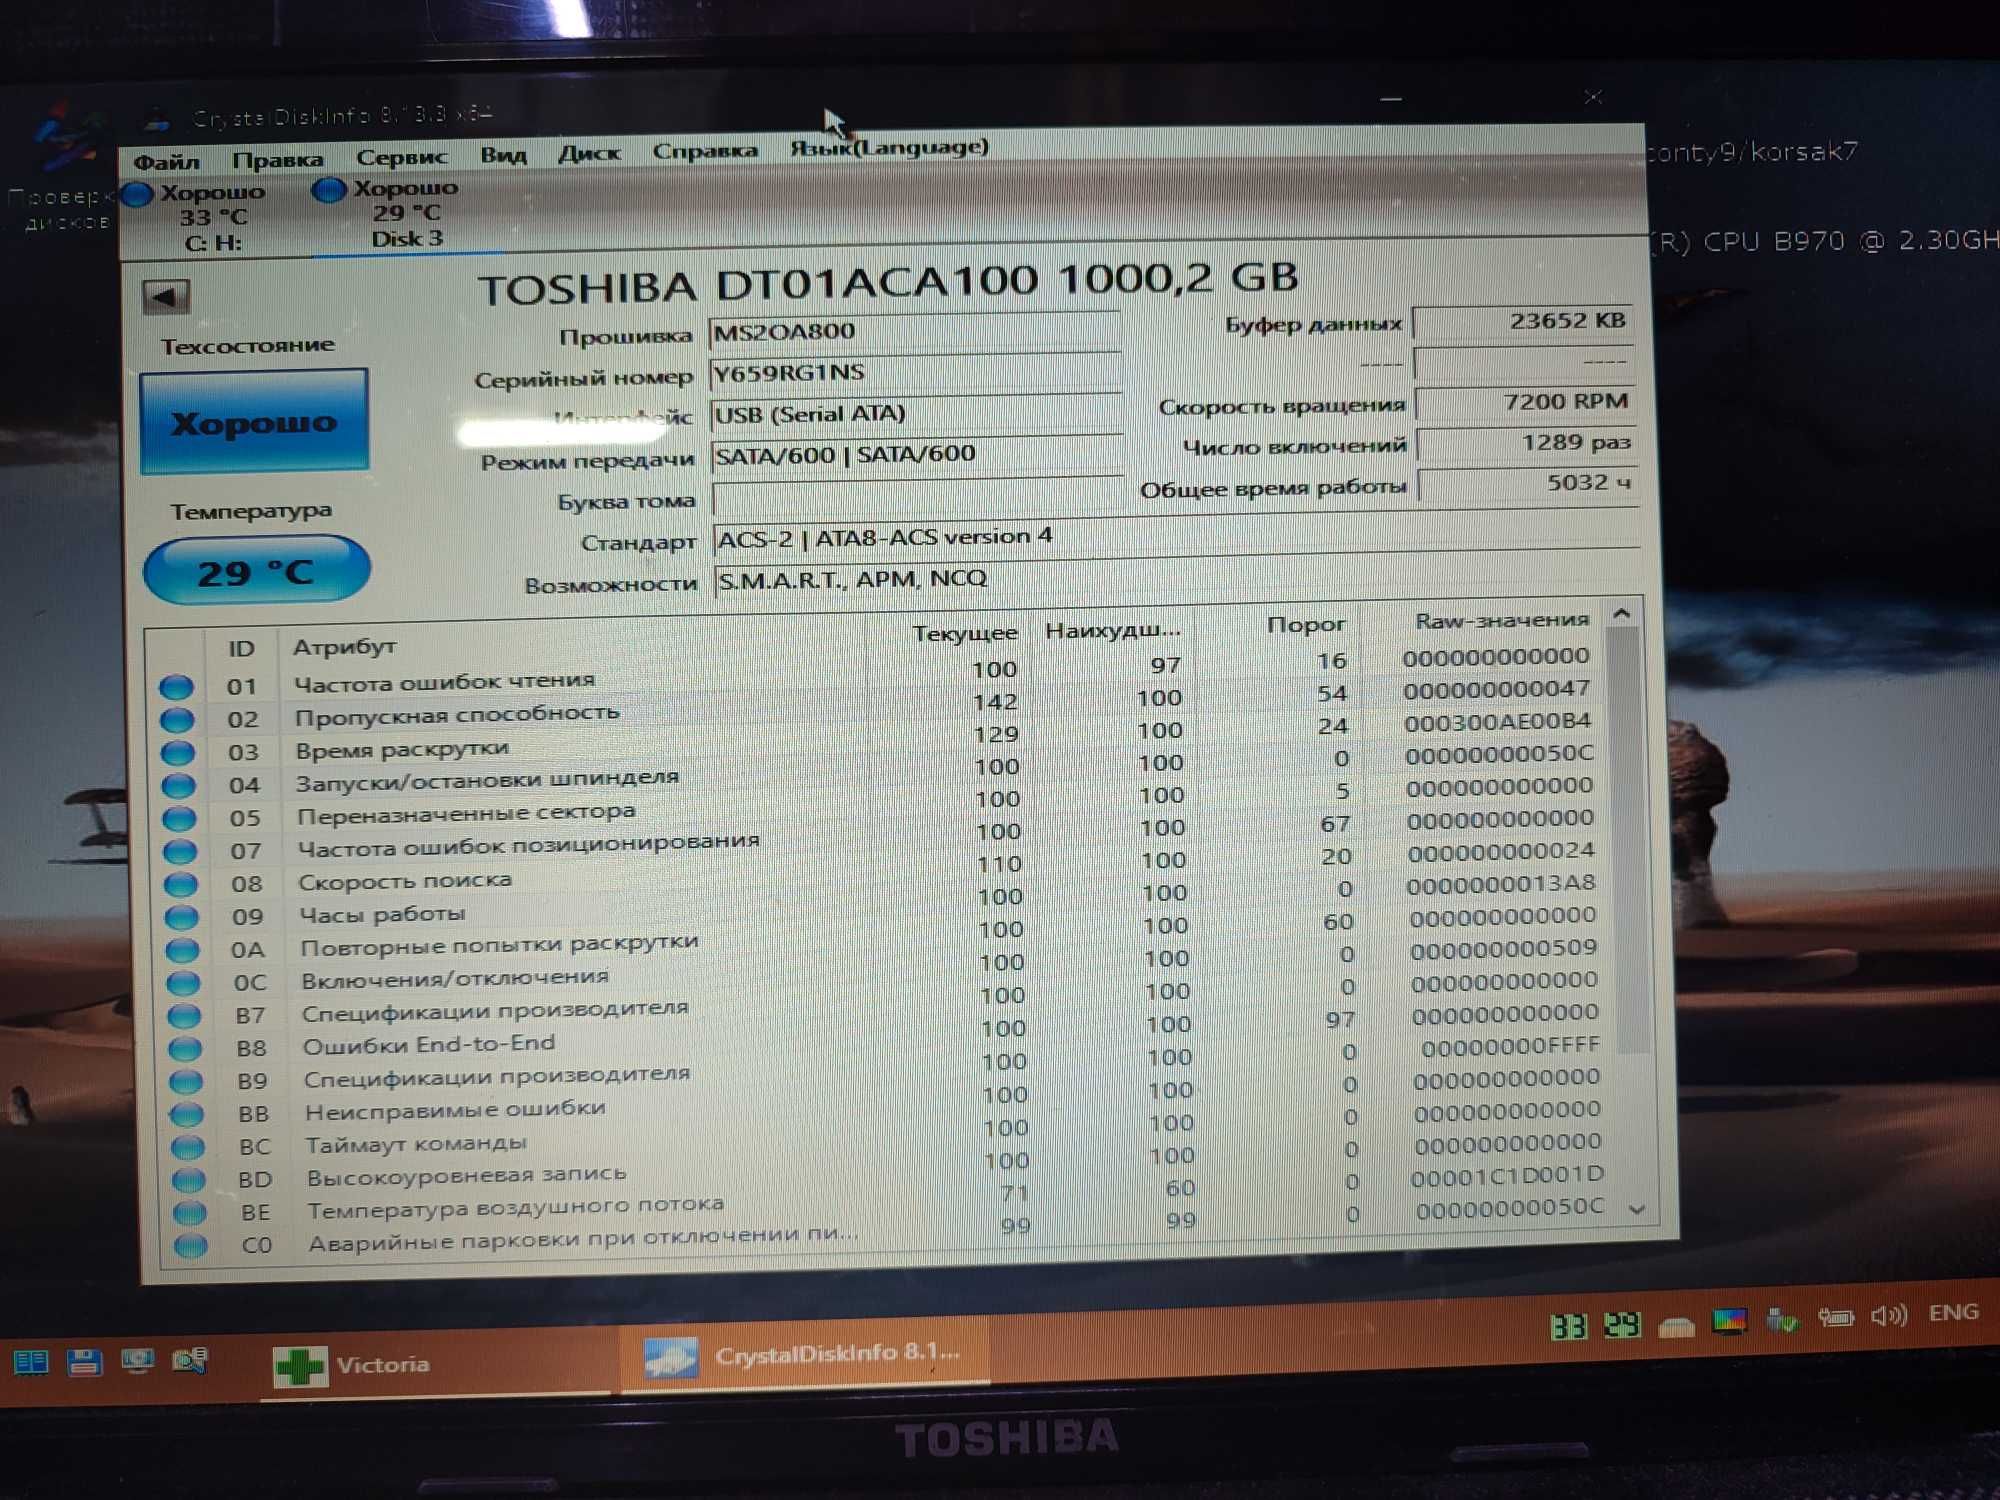Click status circle of attribute BE

[189, 1213]
